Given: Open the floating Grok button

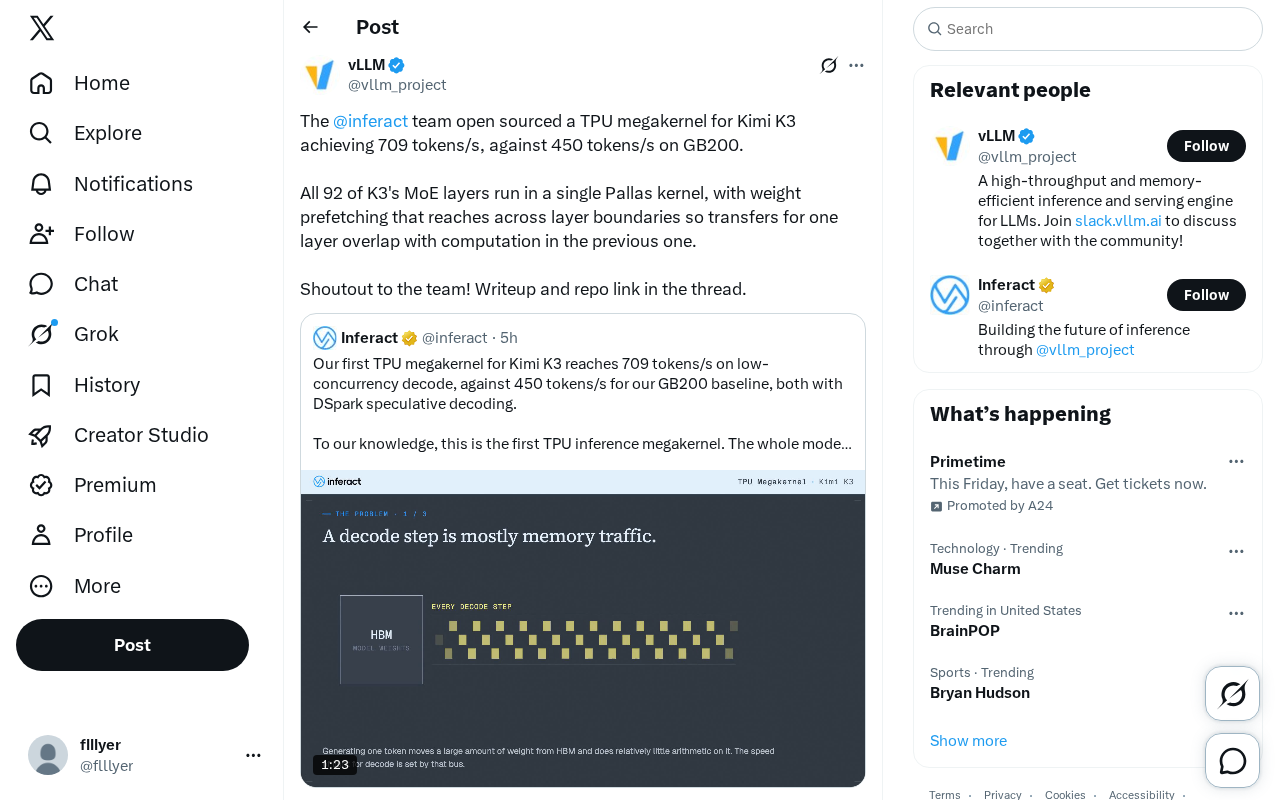Looking at the screenshot, I should (1233, 693).
